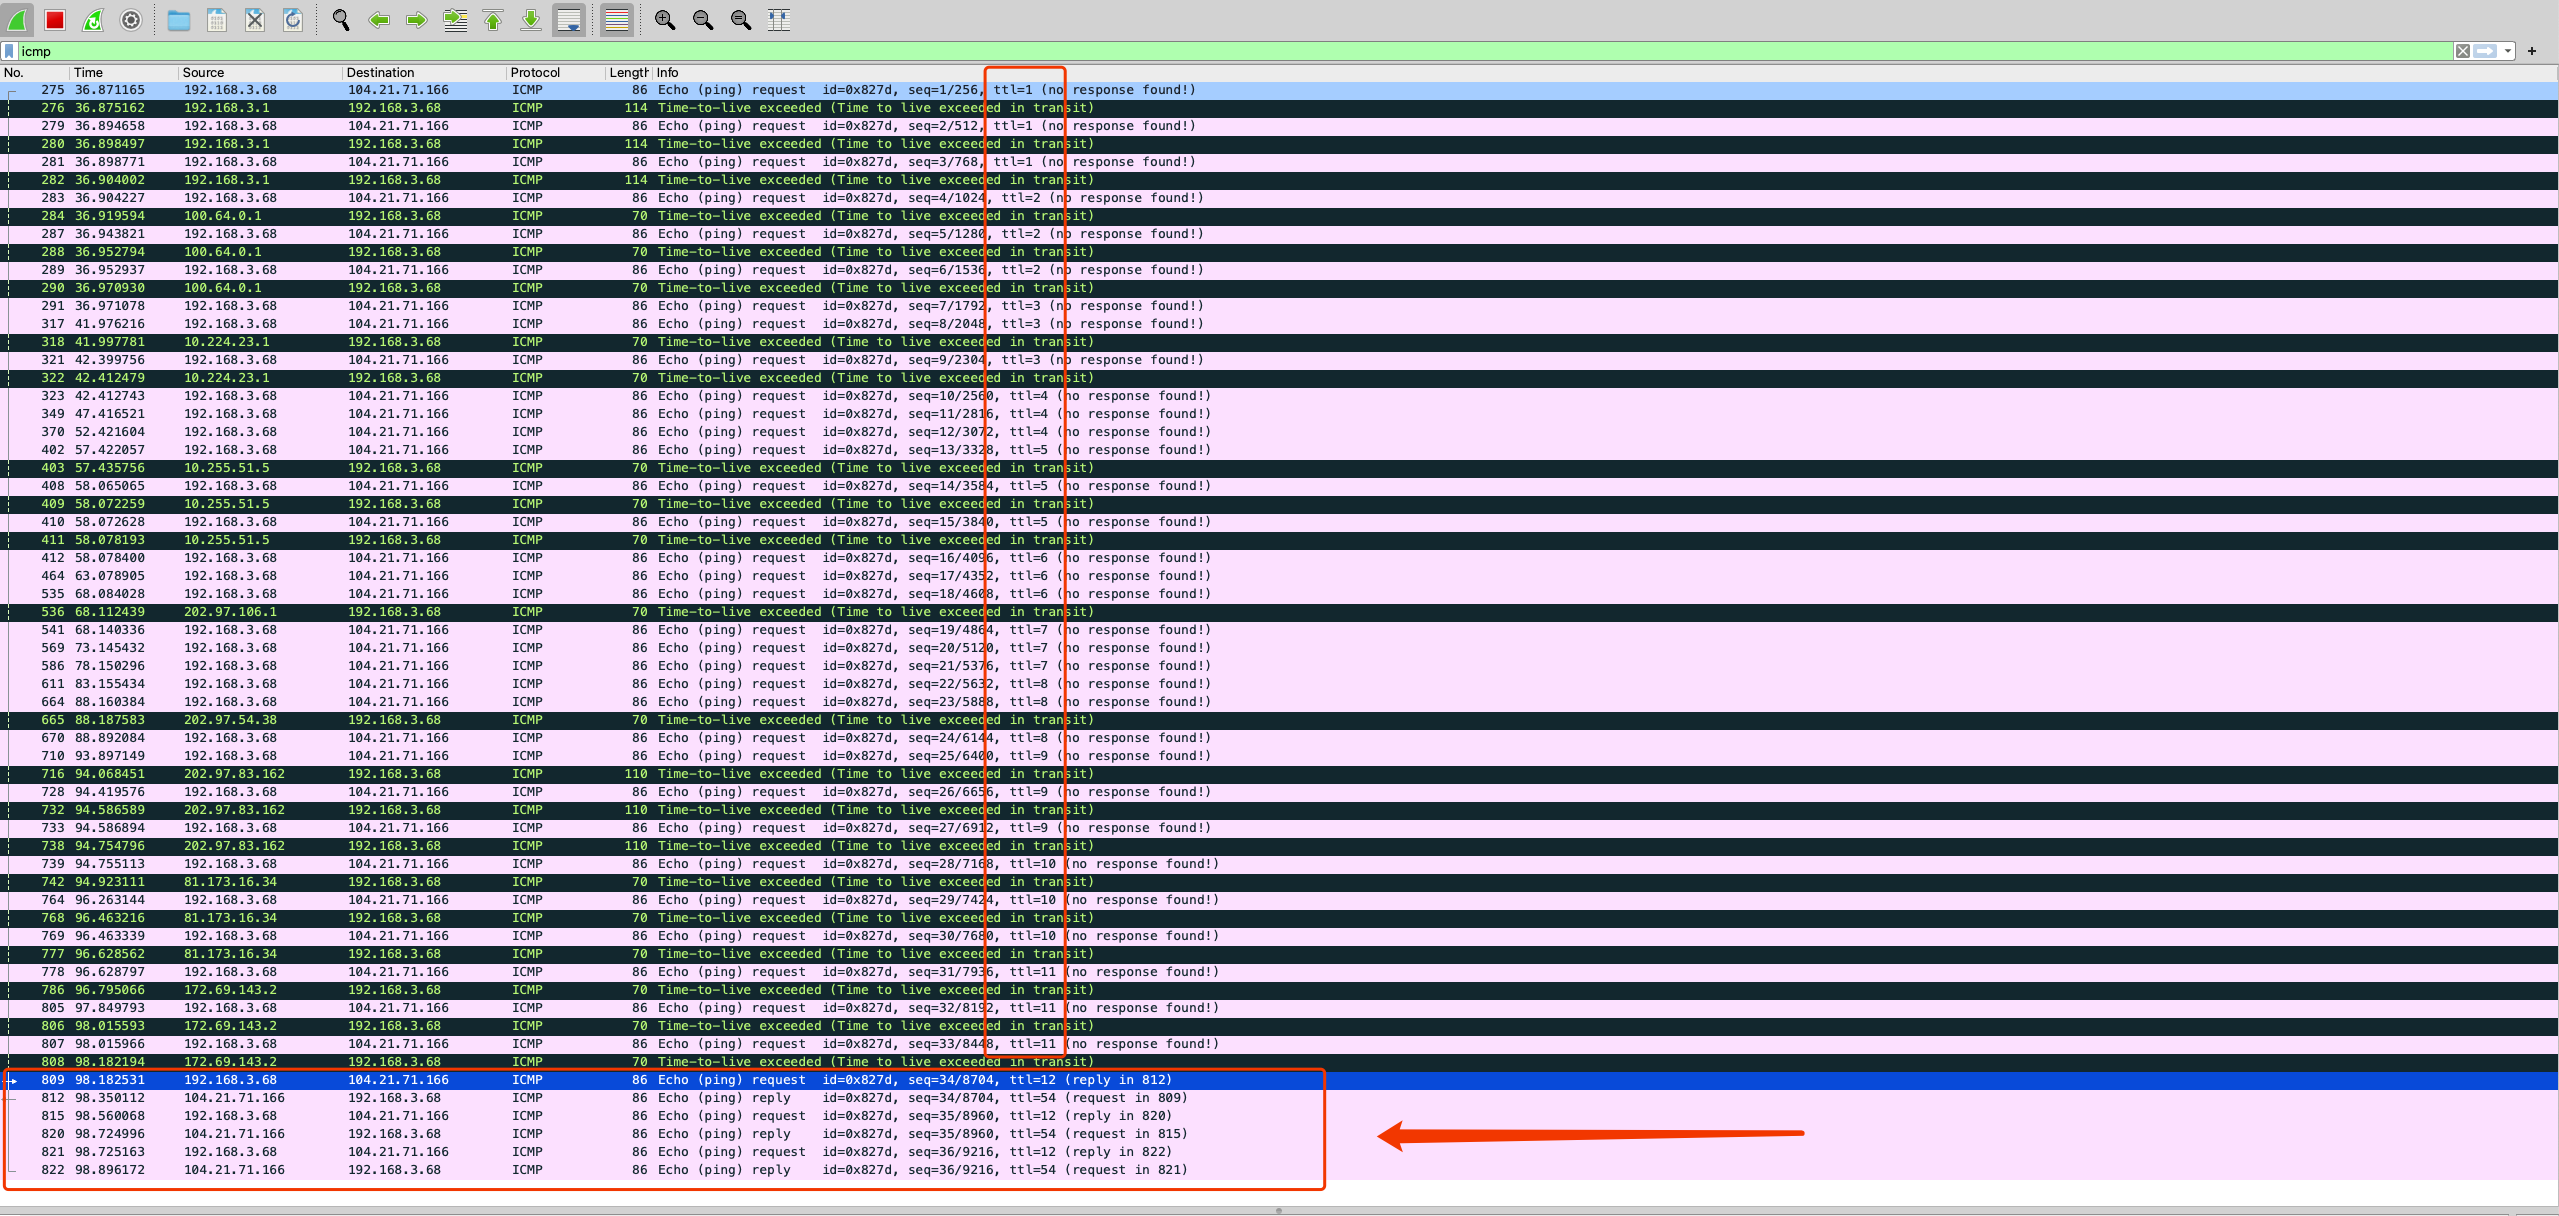This screenshot has width=2559, height=1216.
Task: Open recent display filters dropdown
Action: (x=2507, y=51)
